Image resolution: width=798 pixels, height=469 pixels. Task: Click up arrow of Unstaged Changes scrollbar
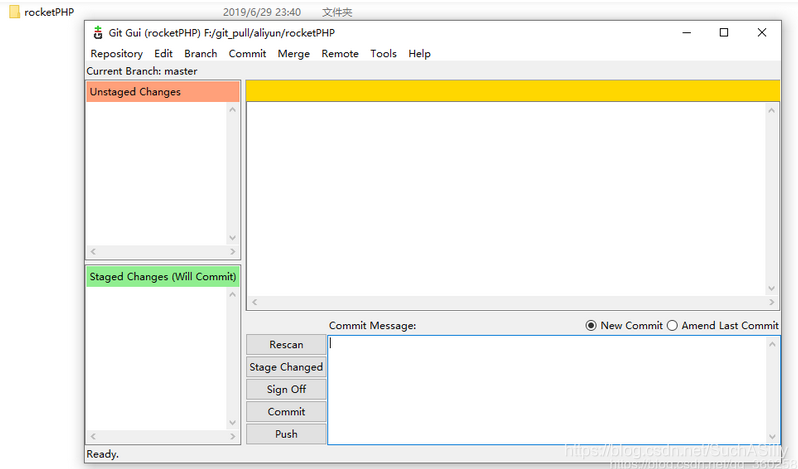click(x=233, y=109)
